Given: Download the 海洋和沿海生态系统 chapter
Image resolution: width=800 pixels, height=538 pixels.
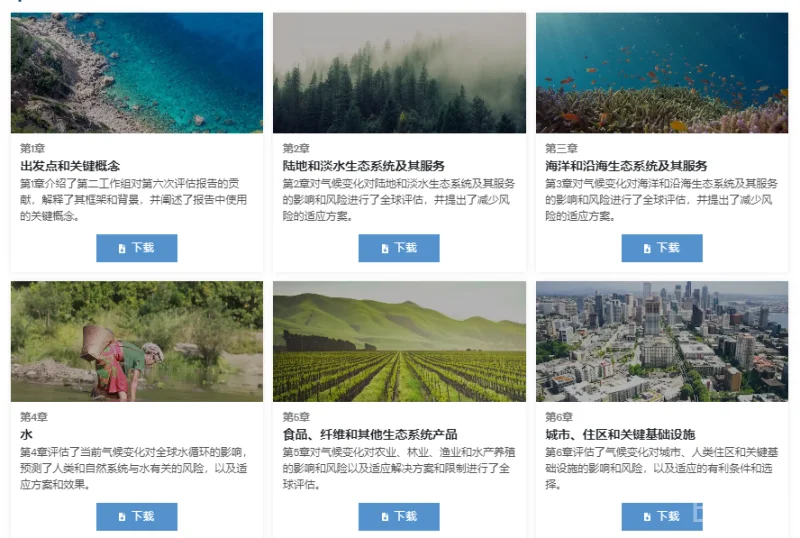Looking at the screenshot, I should pyautogui.click(x=662, y=248).
